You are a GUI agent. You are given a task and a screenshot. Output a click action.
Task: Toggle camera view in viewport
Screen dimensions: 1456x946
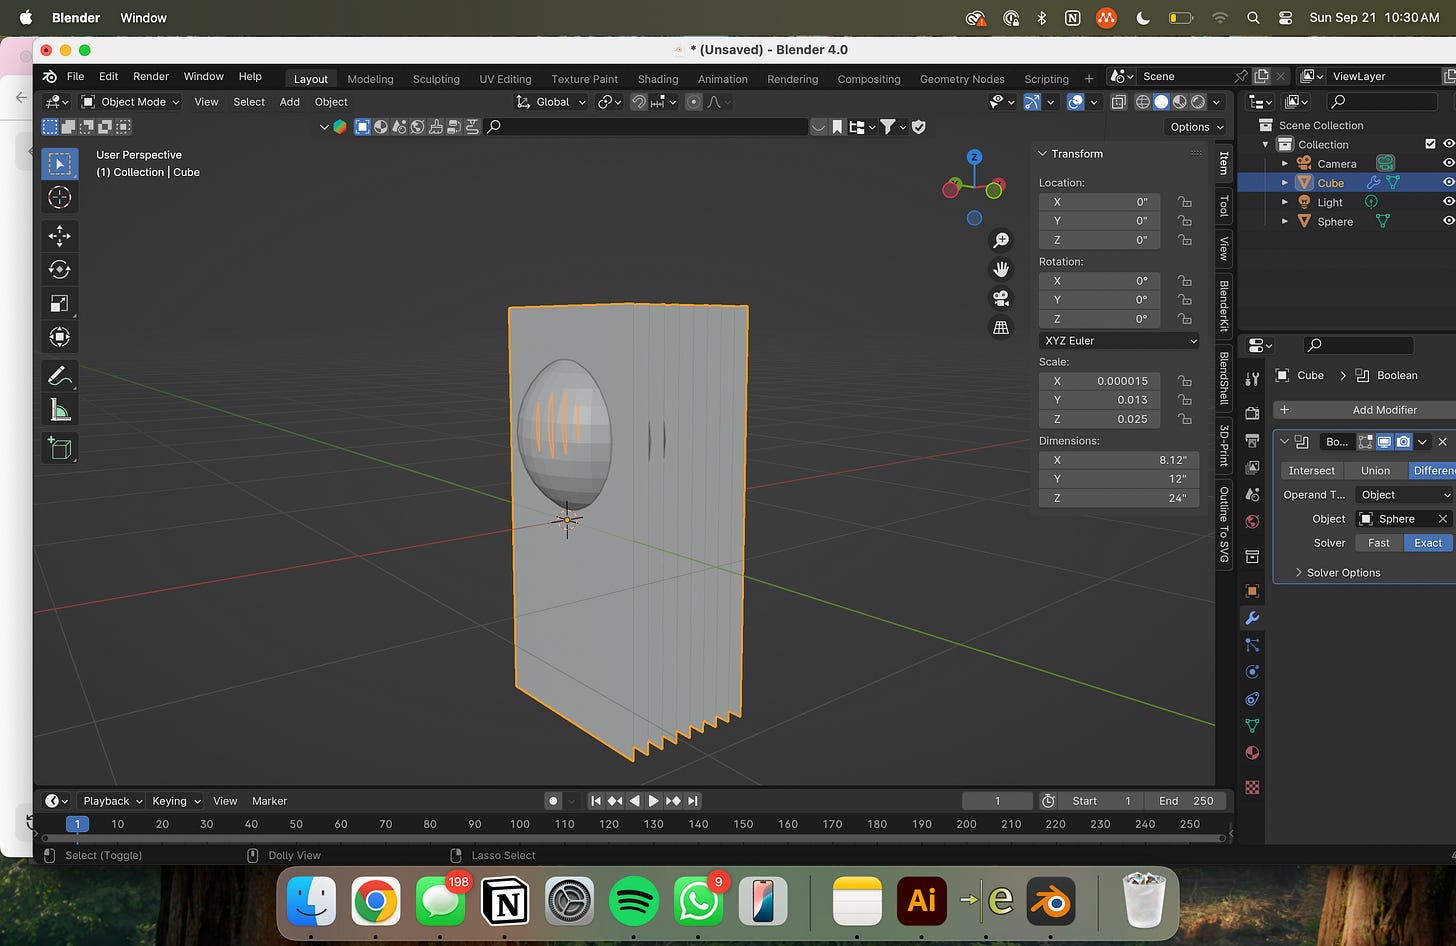point(1000,298)
